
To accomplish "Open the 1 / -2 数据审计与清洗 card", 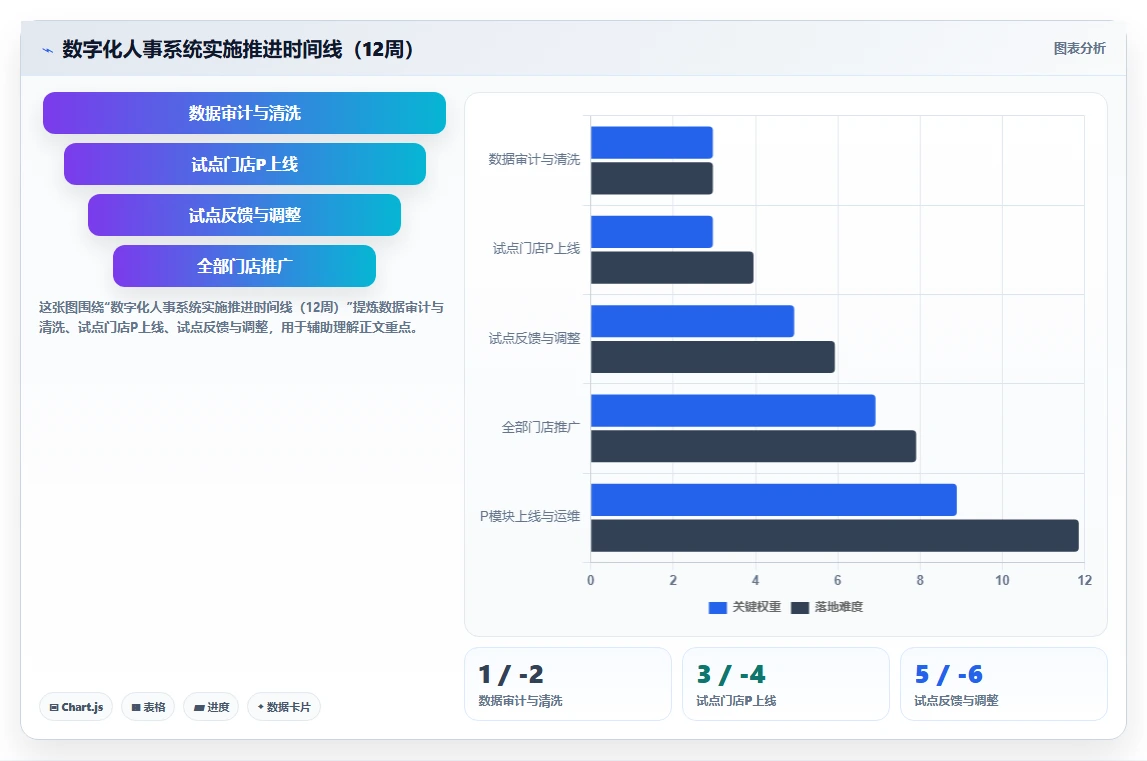I will pyautogui.click(x=568, y=683).
